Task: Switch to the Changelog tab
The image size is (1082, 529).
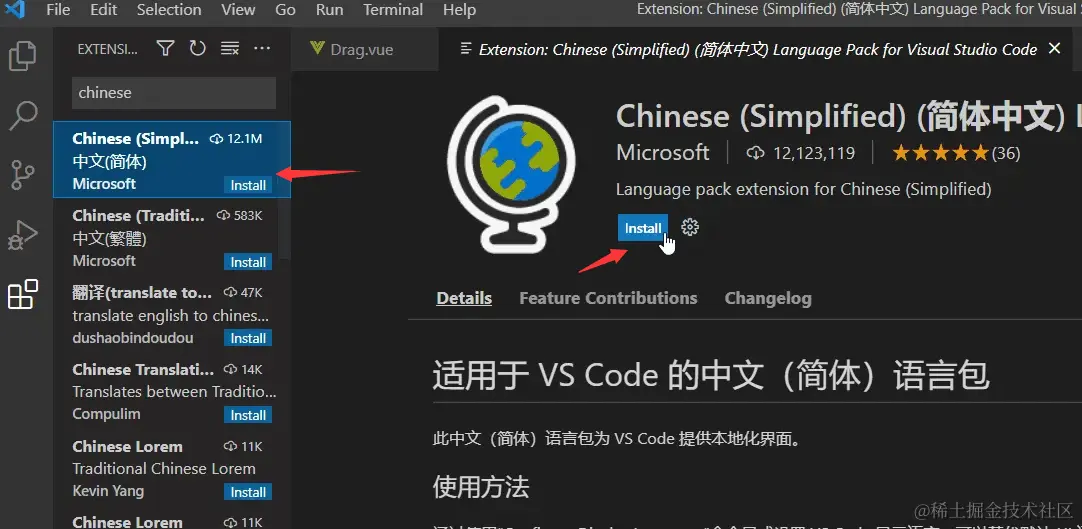Action: [x=768, y=298]
